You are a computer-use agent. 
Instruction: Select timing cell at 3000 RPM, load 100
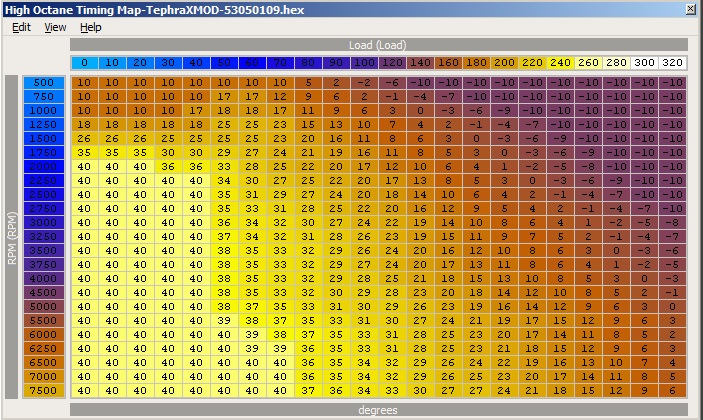[x=365, y=222]
